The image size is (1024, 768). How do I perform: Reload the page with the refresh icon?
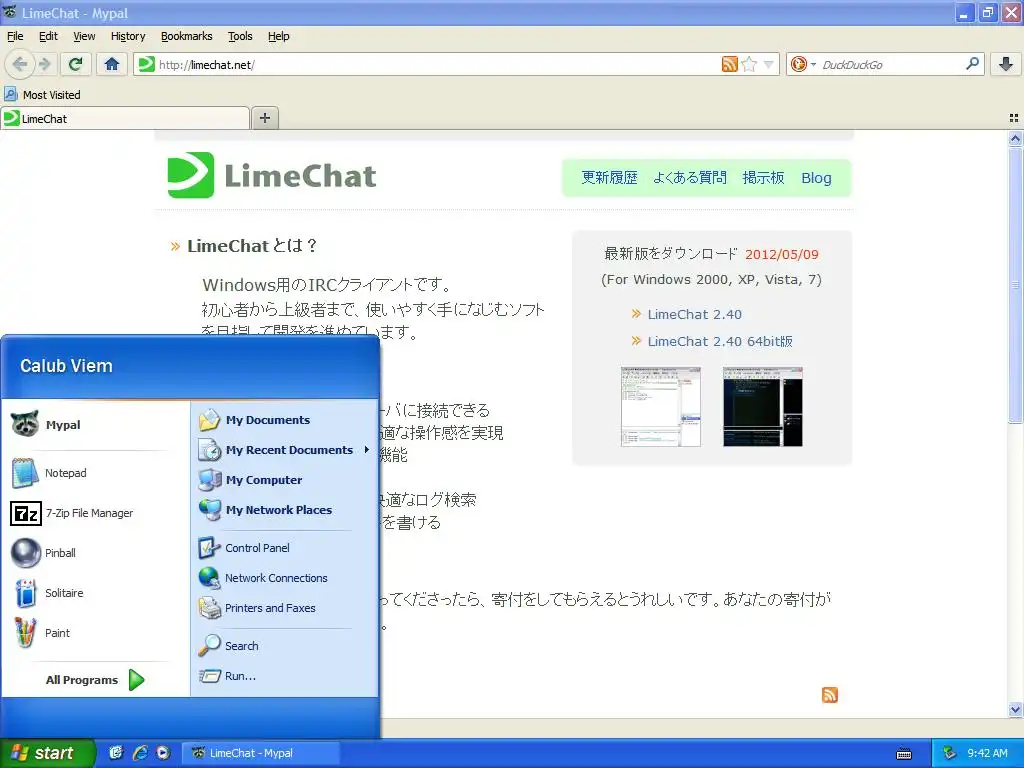[x=75, y=64]
